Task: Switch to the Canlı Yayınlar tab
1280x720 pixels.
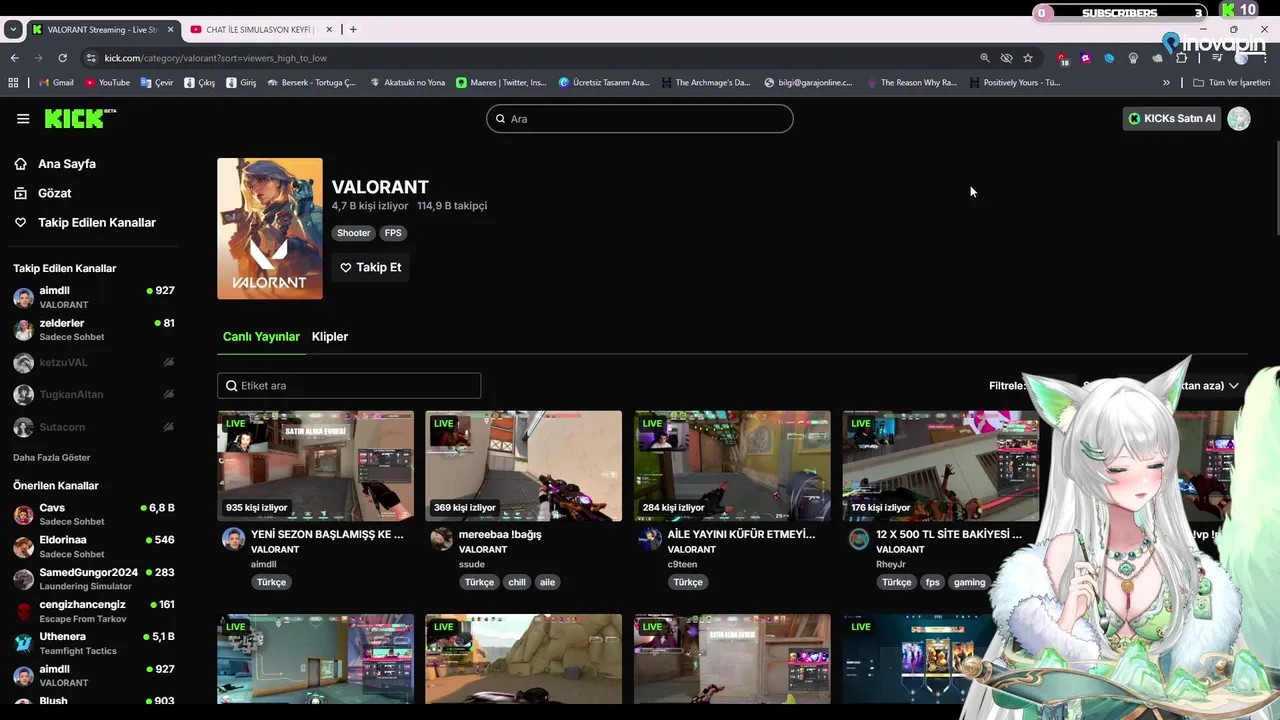Action: point(261,337)
